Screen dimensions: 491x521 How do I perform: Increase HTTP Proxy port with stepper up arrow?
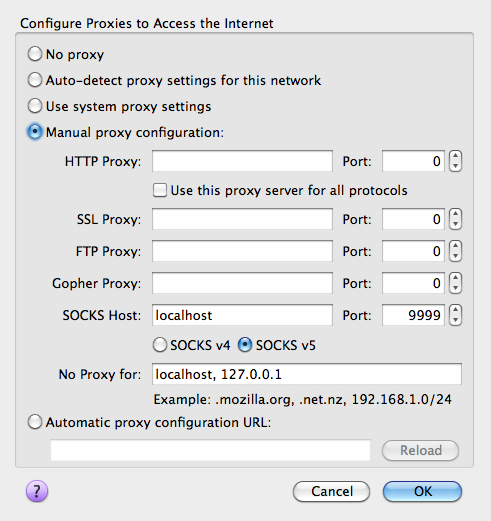click(455, 156)
